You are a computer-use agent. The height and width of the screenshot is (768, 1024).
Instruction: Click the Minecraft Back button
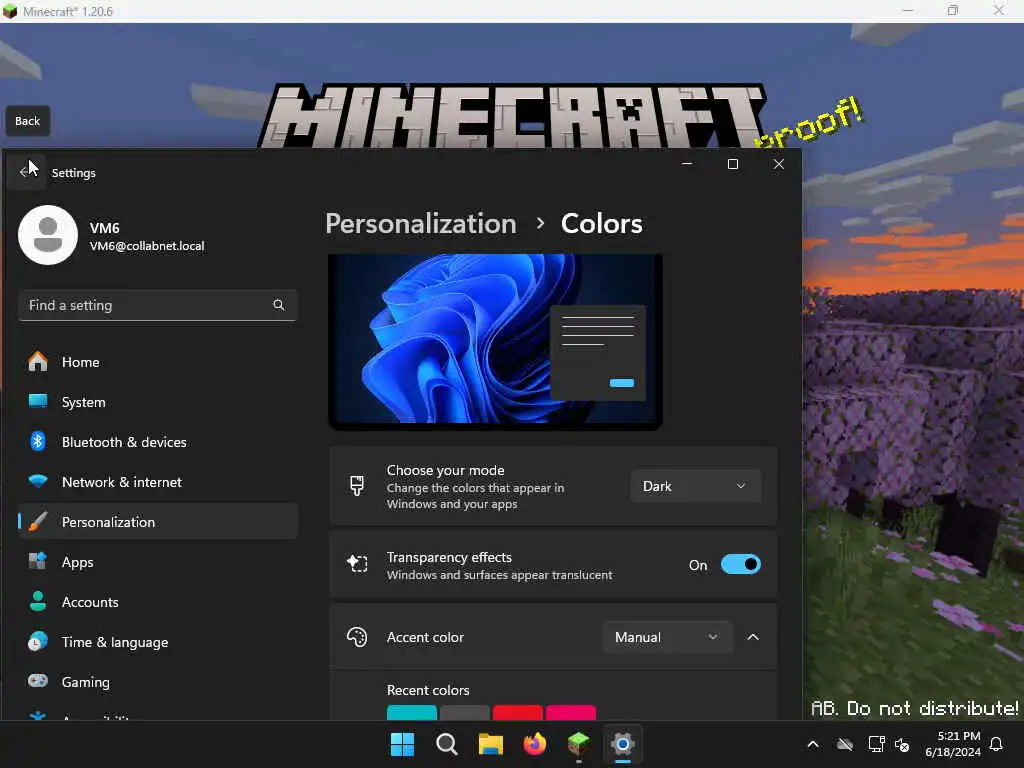tap(27, 121)
